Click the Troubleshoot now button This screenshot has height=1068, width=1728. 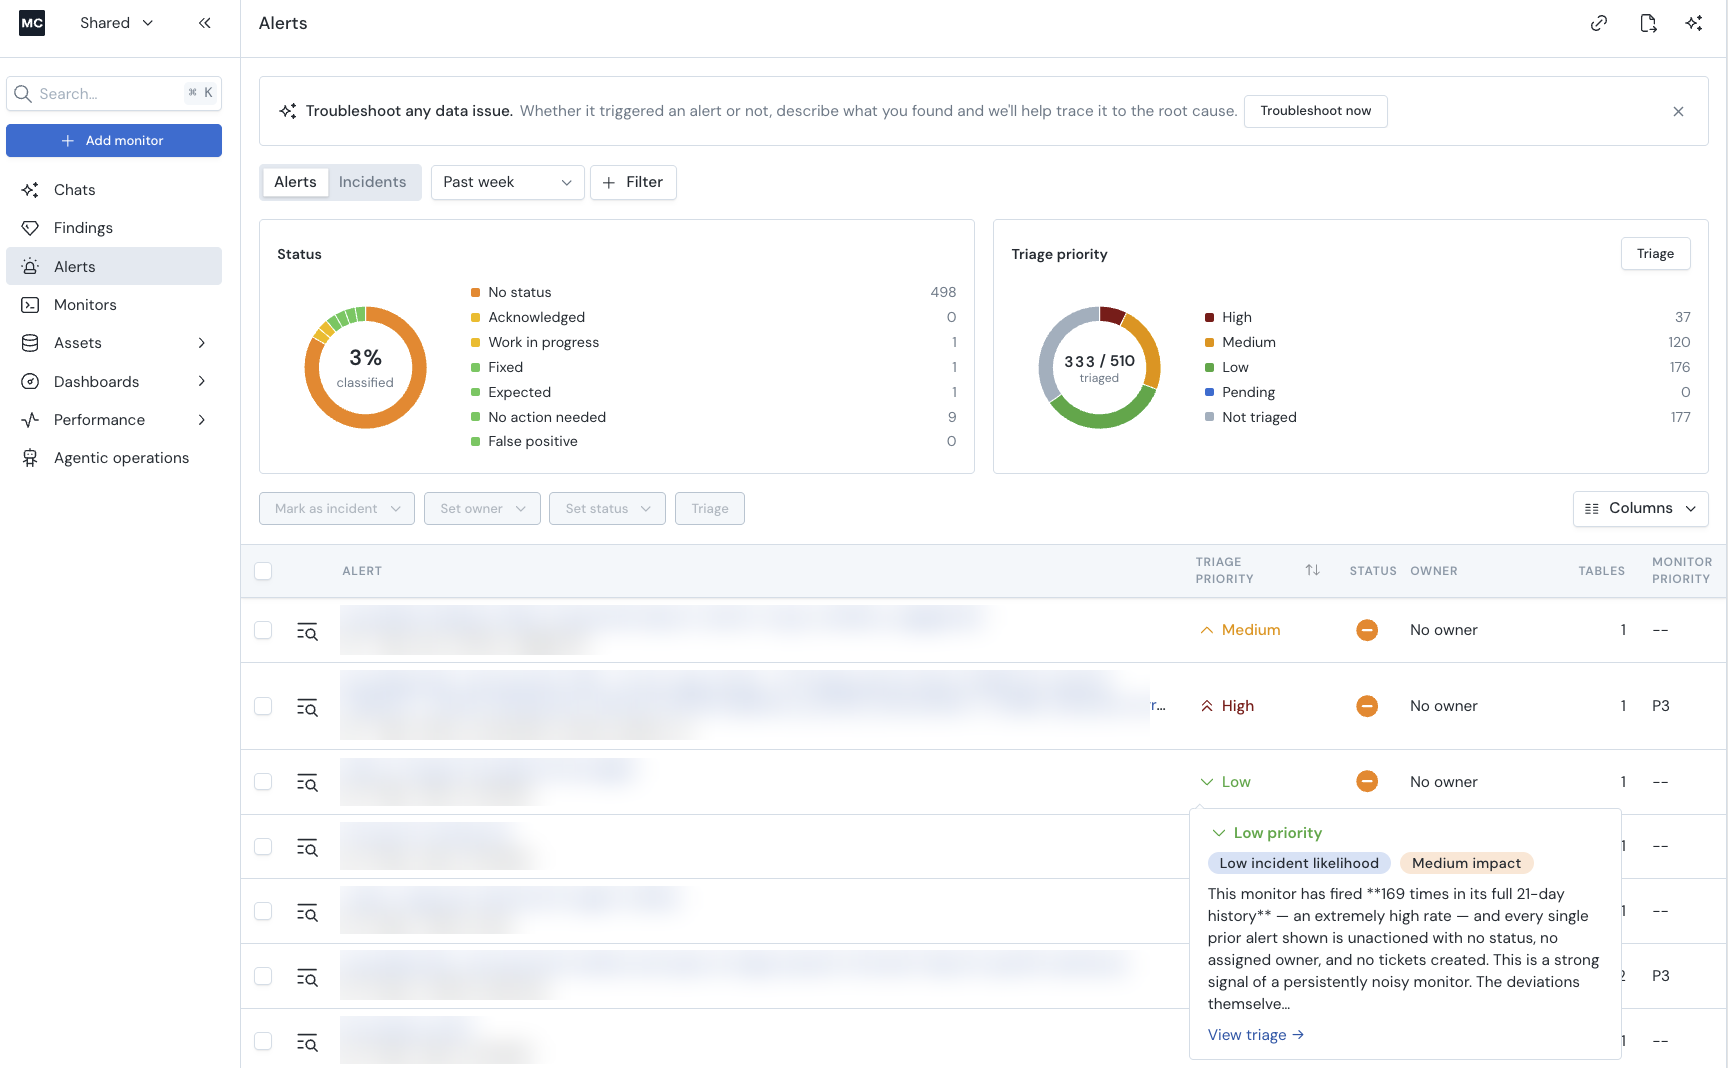click(x=1315, y=111)
